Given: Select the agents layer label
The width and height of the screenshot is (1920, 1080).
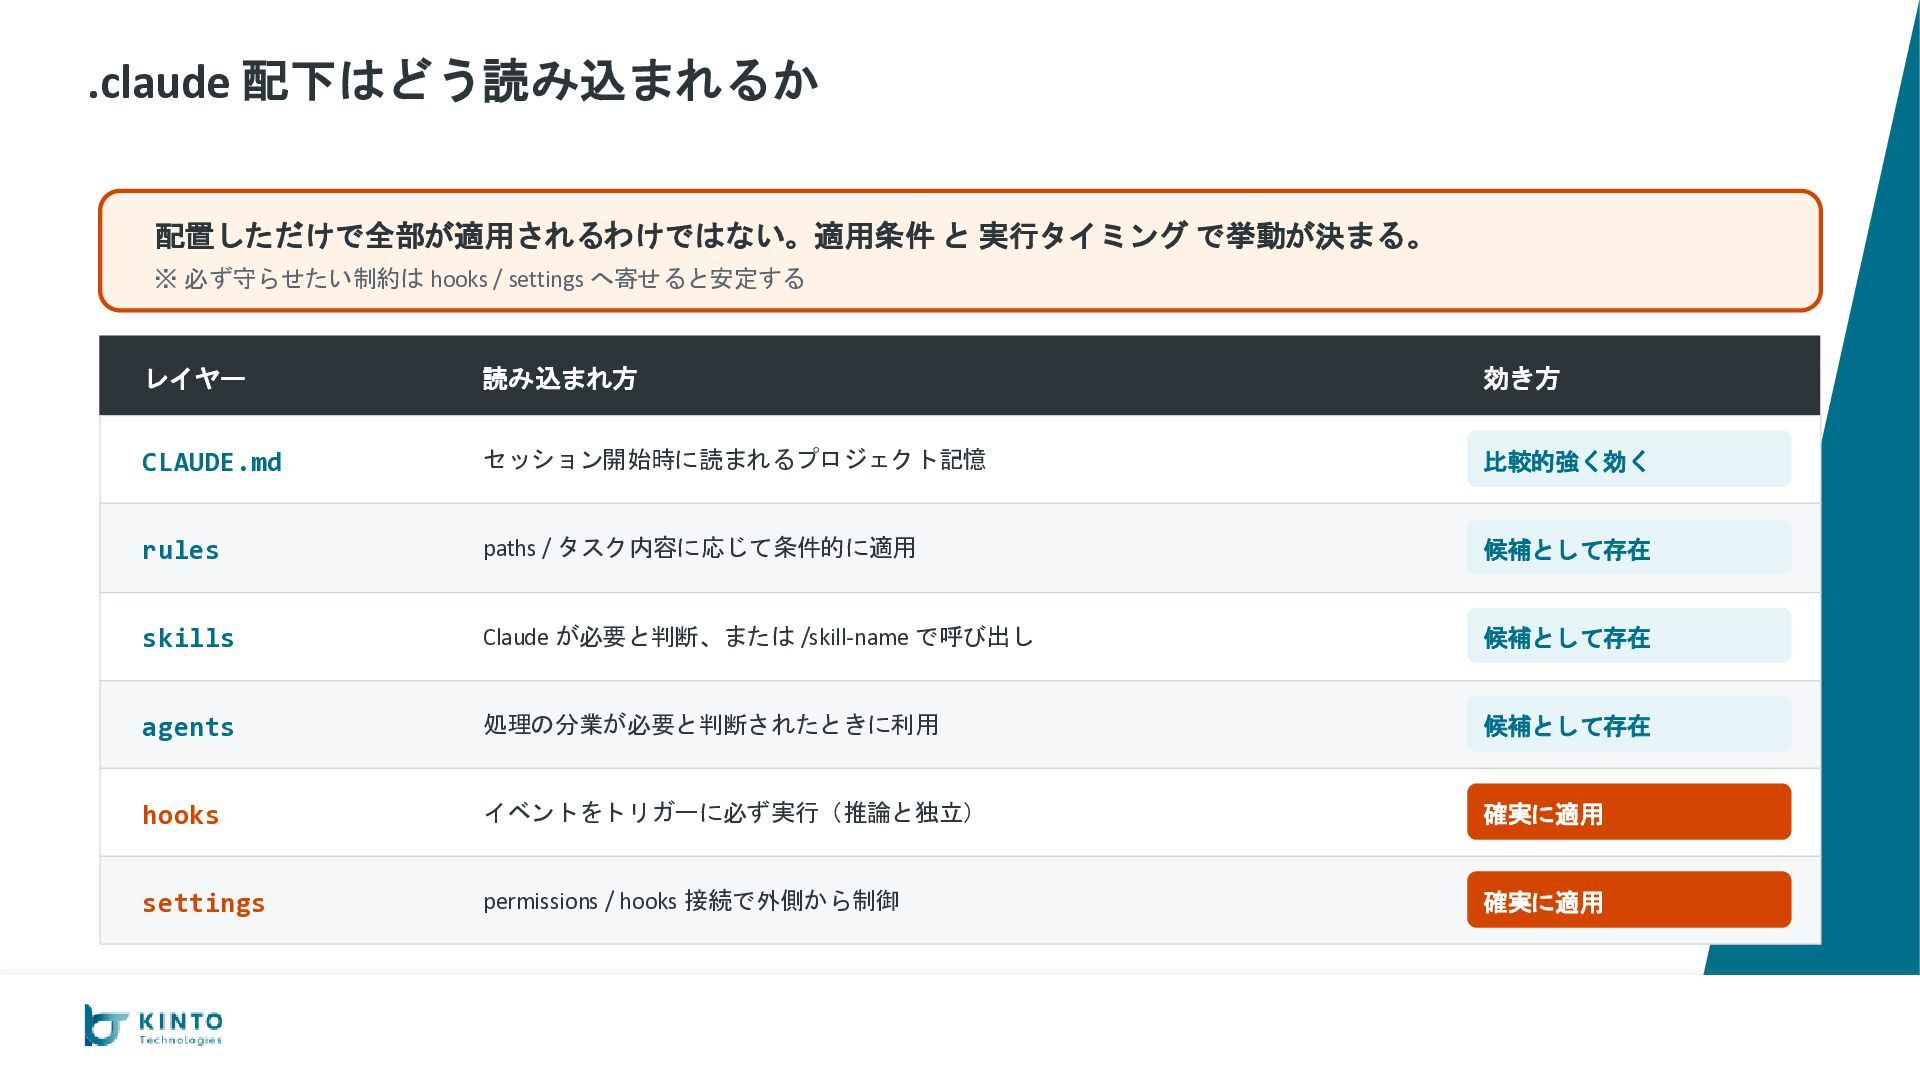Looking at the screenshot, I should [188, 727].
